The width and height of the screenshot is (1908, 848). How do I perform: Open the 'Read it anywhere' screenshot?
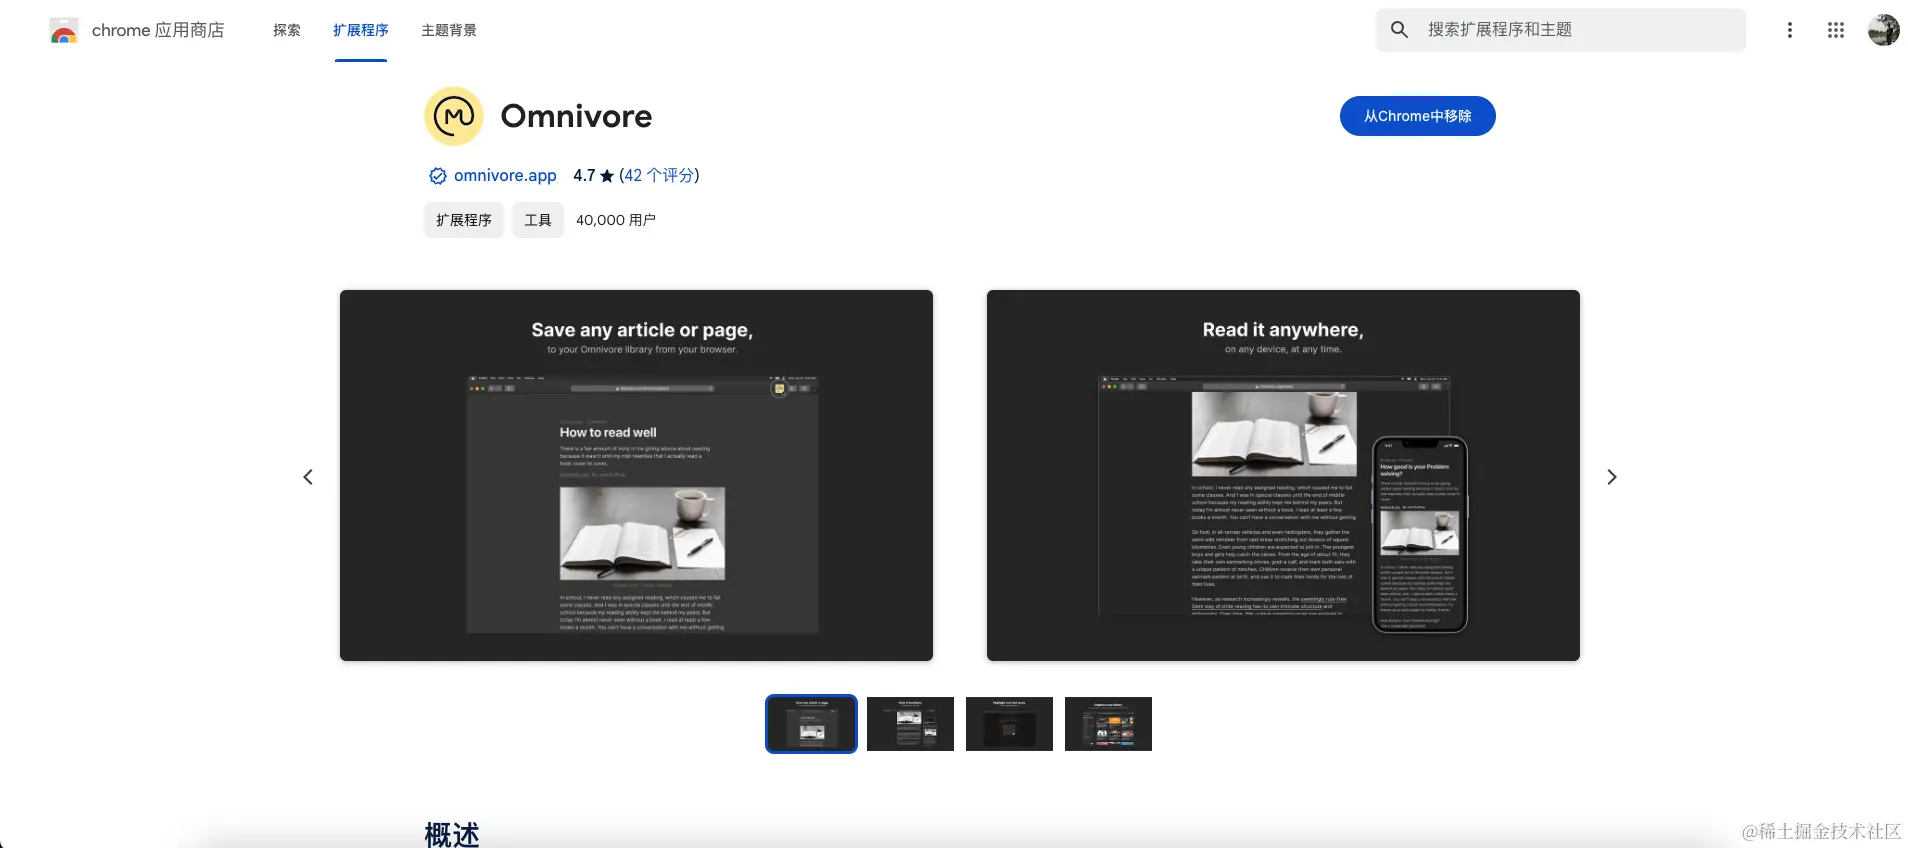coord(1283,476)
